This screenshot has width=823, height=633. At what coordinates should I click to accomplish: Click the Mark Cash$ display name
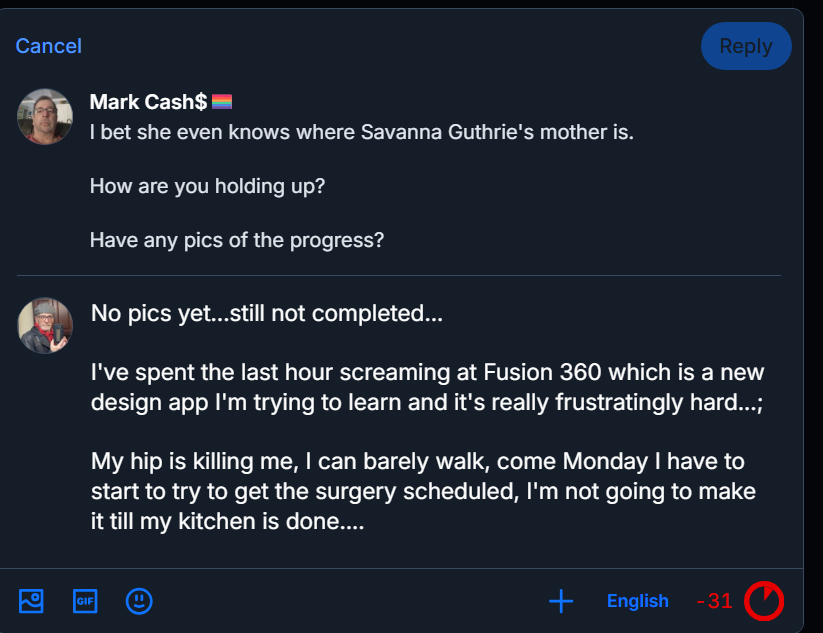[x=148, y=102]
